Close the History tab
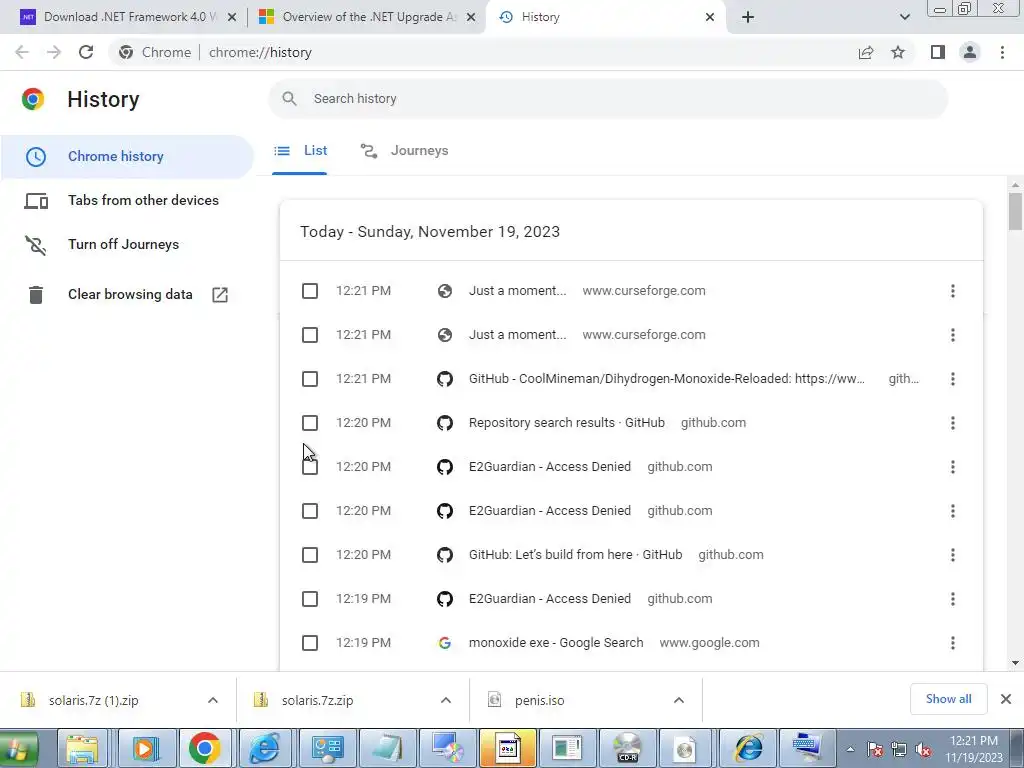Viewport: 1024px width, 768px height. click(710, 17)
